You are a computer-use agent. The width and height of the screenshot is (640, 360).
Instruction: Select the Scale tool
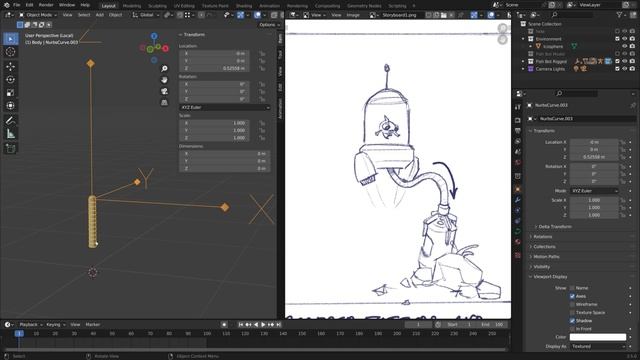pyautogui.click(x=11, y=93)
